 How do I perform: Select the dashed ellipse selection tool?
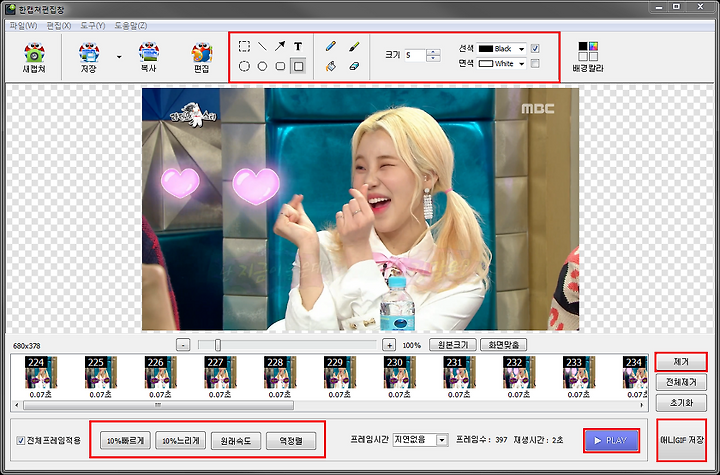click(x=244, y=66)
